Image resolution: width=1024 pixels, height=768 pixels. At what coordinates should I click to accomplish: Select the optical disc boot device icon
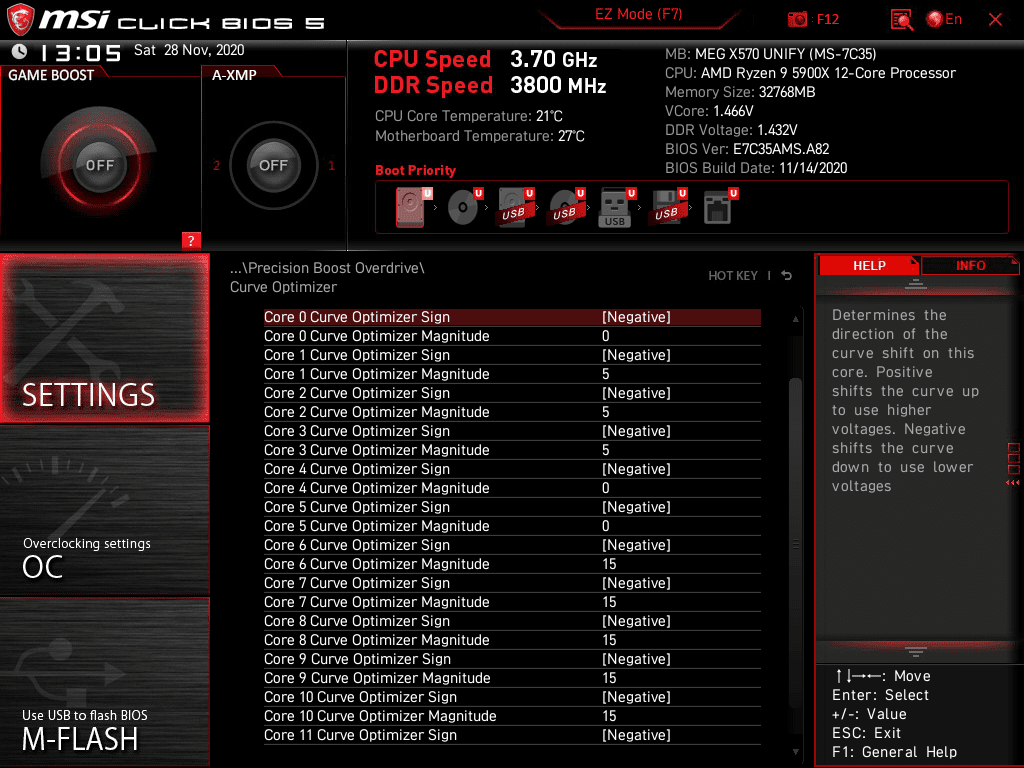click(x=464, y=208)
